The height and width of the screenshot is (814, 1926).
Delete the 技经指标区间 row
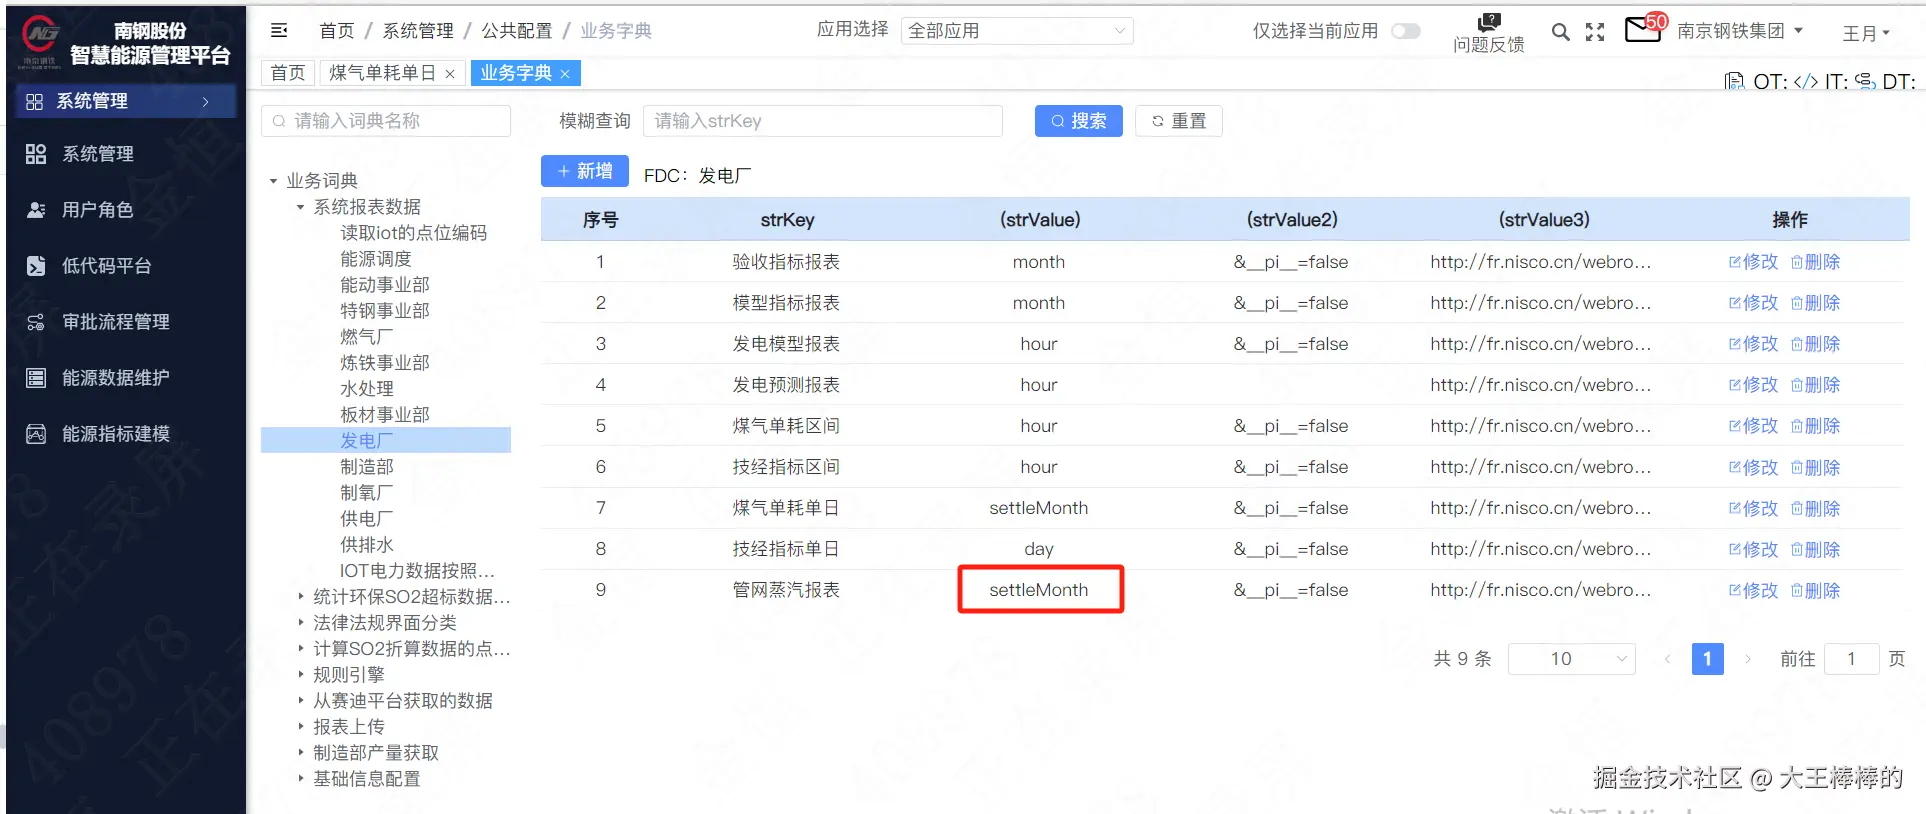pos(1815,467)
